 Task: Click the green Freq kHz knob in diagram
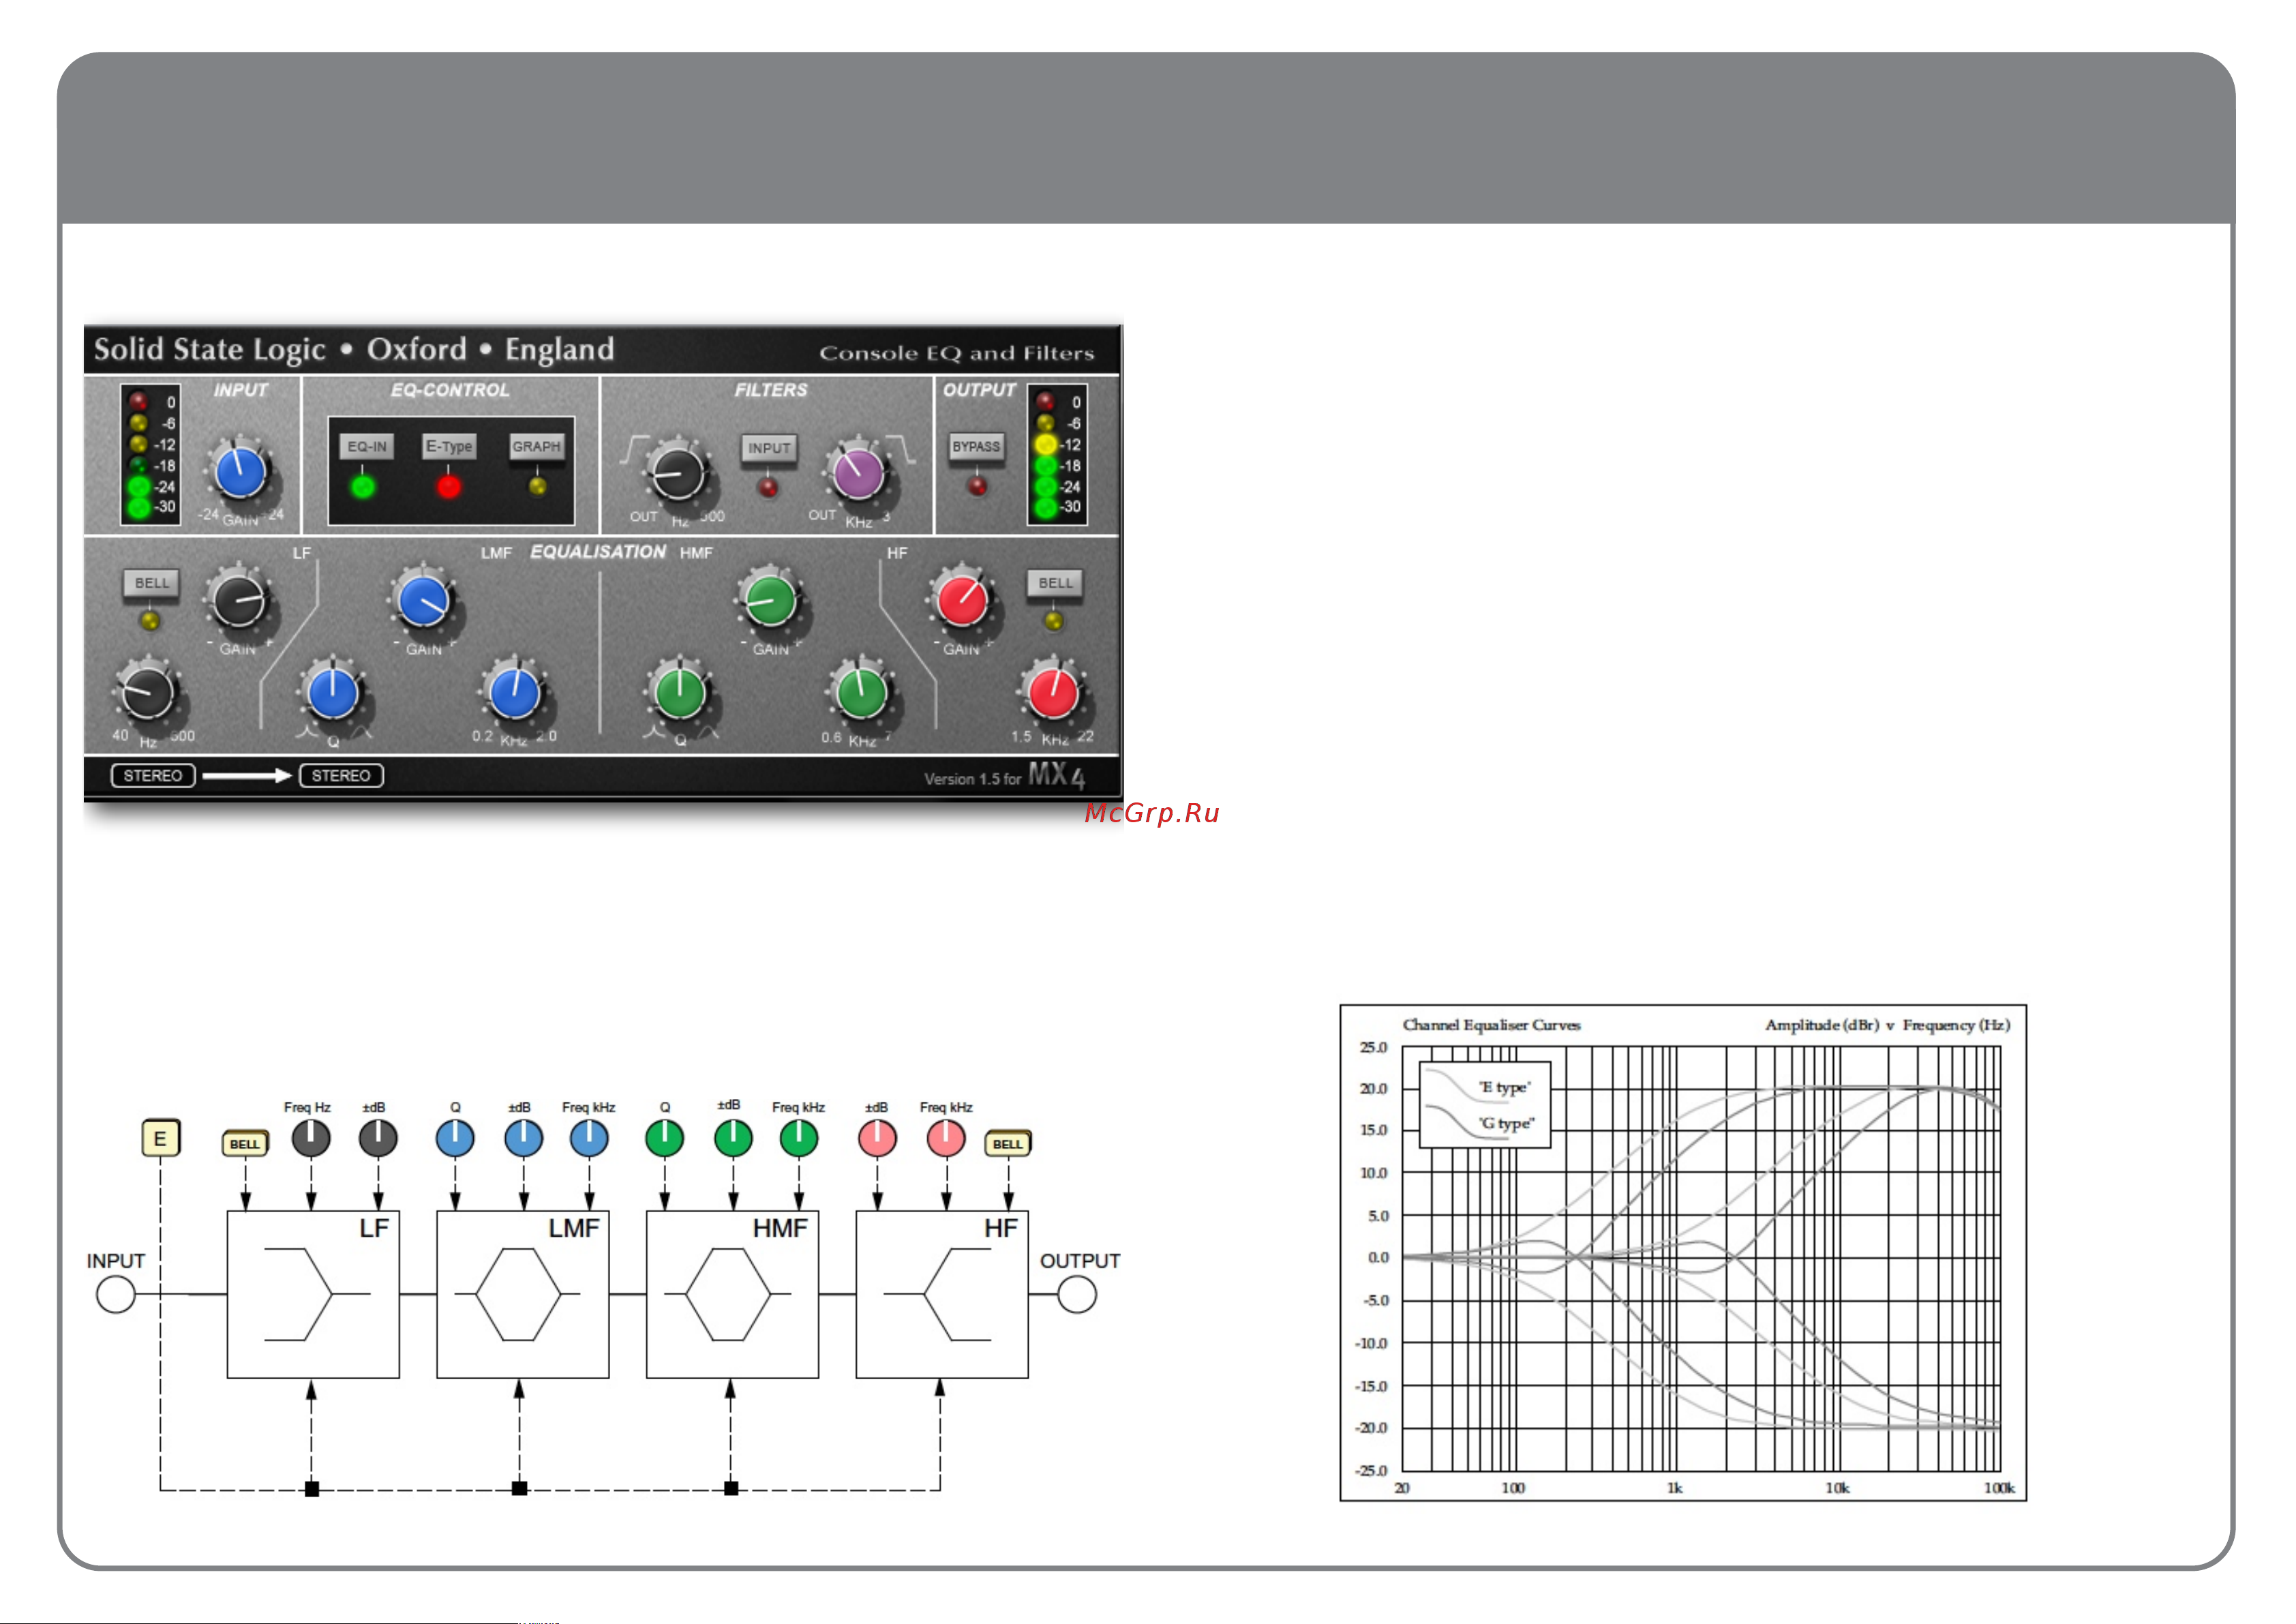pyautogui.click(x=799, y=1138)
